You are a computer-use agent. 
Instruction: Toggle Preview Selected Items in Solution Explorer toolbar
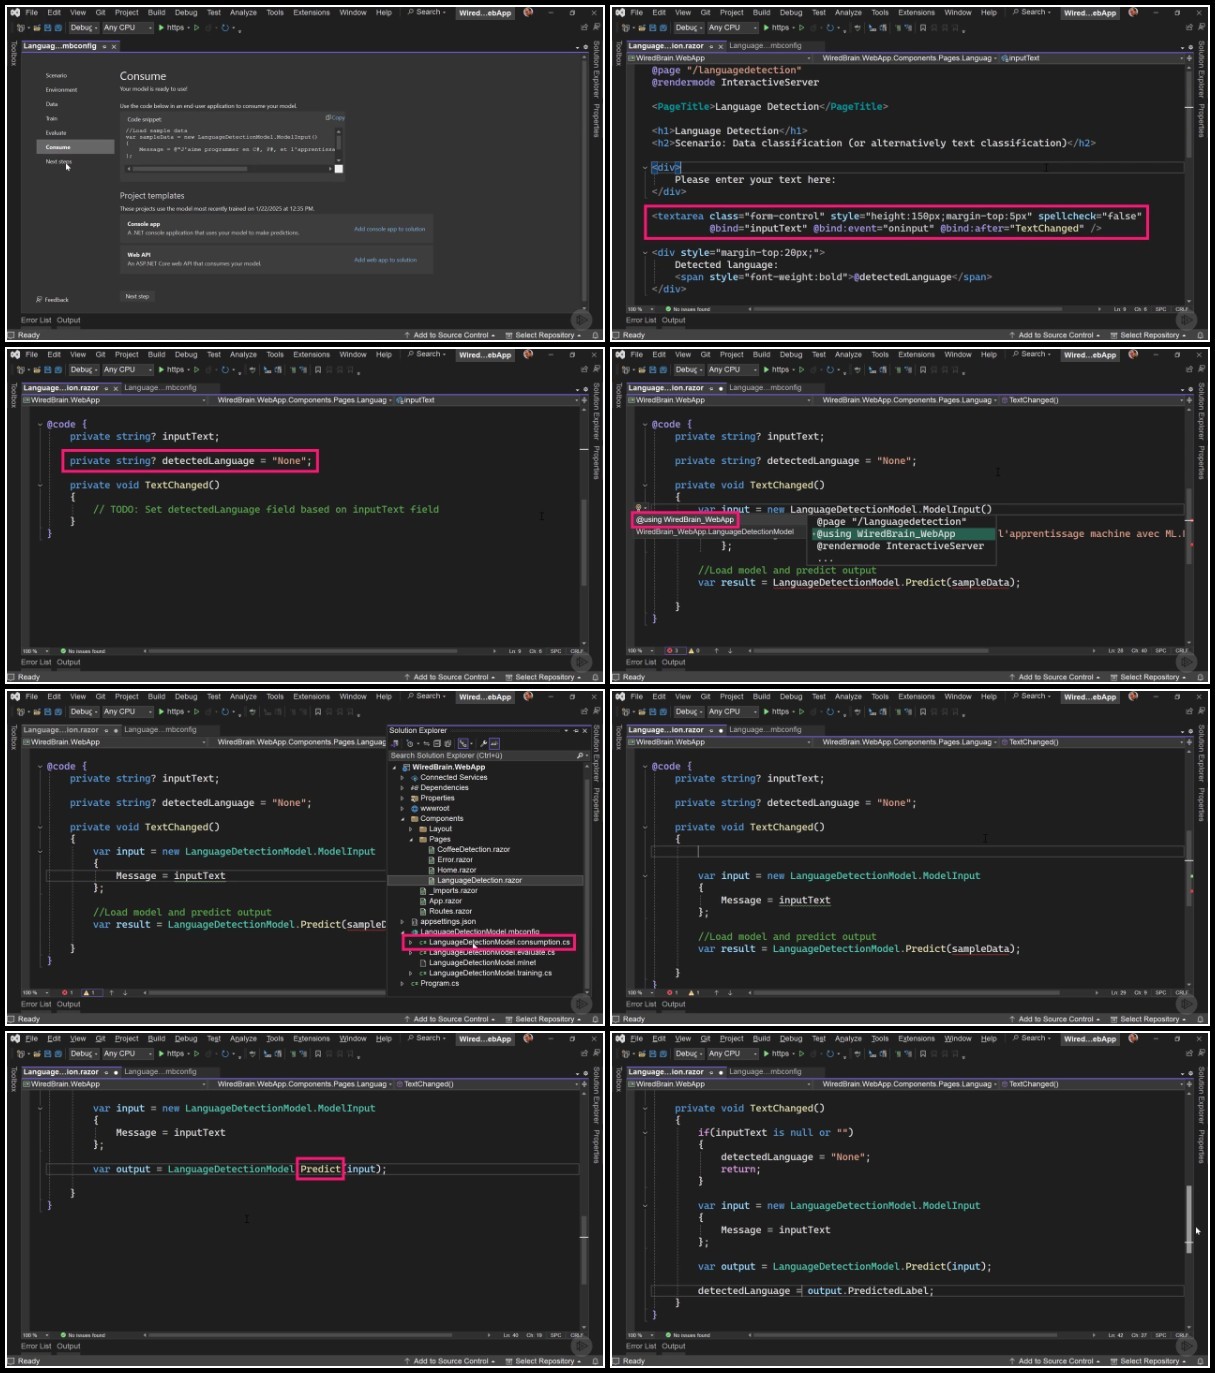click(494, 744)
